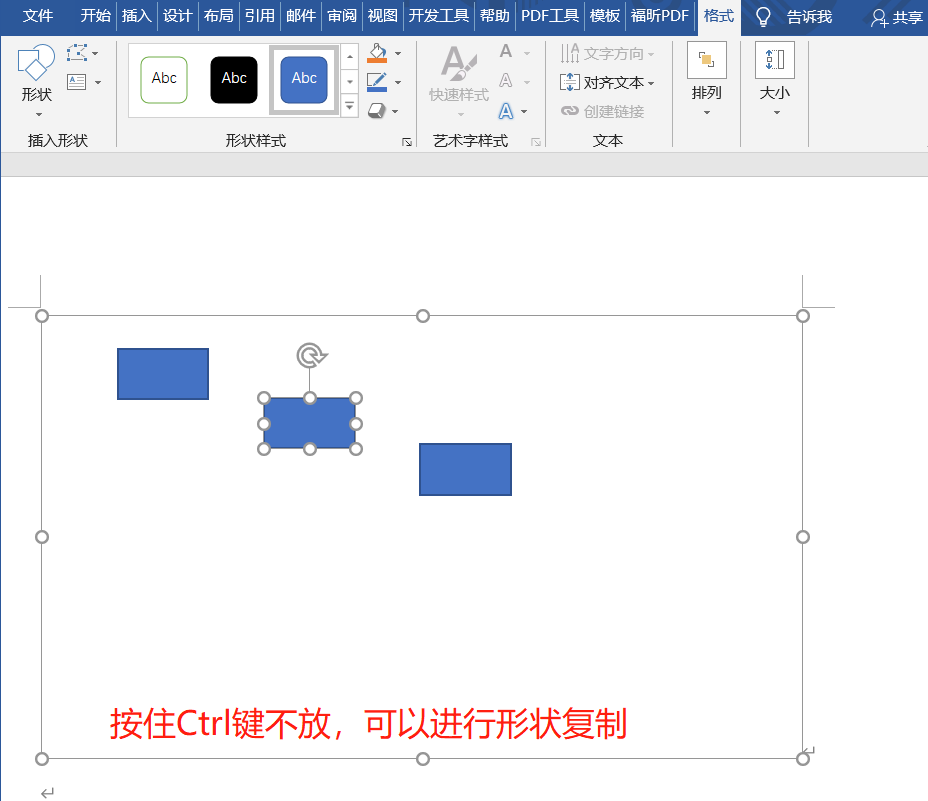Open the 形状 dropdown arrow

[x=38, y=114]
